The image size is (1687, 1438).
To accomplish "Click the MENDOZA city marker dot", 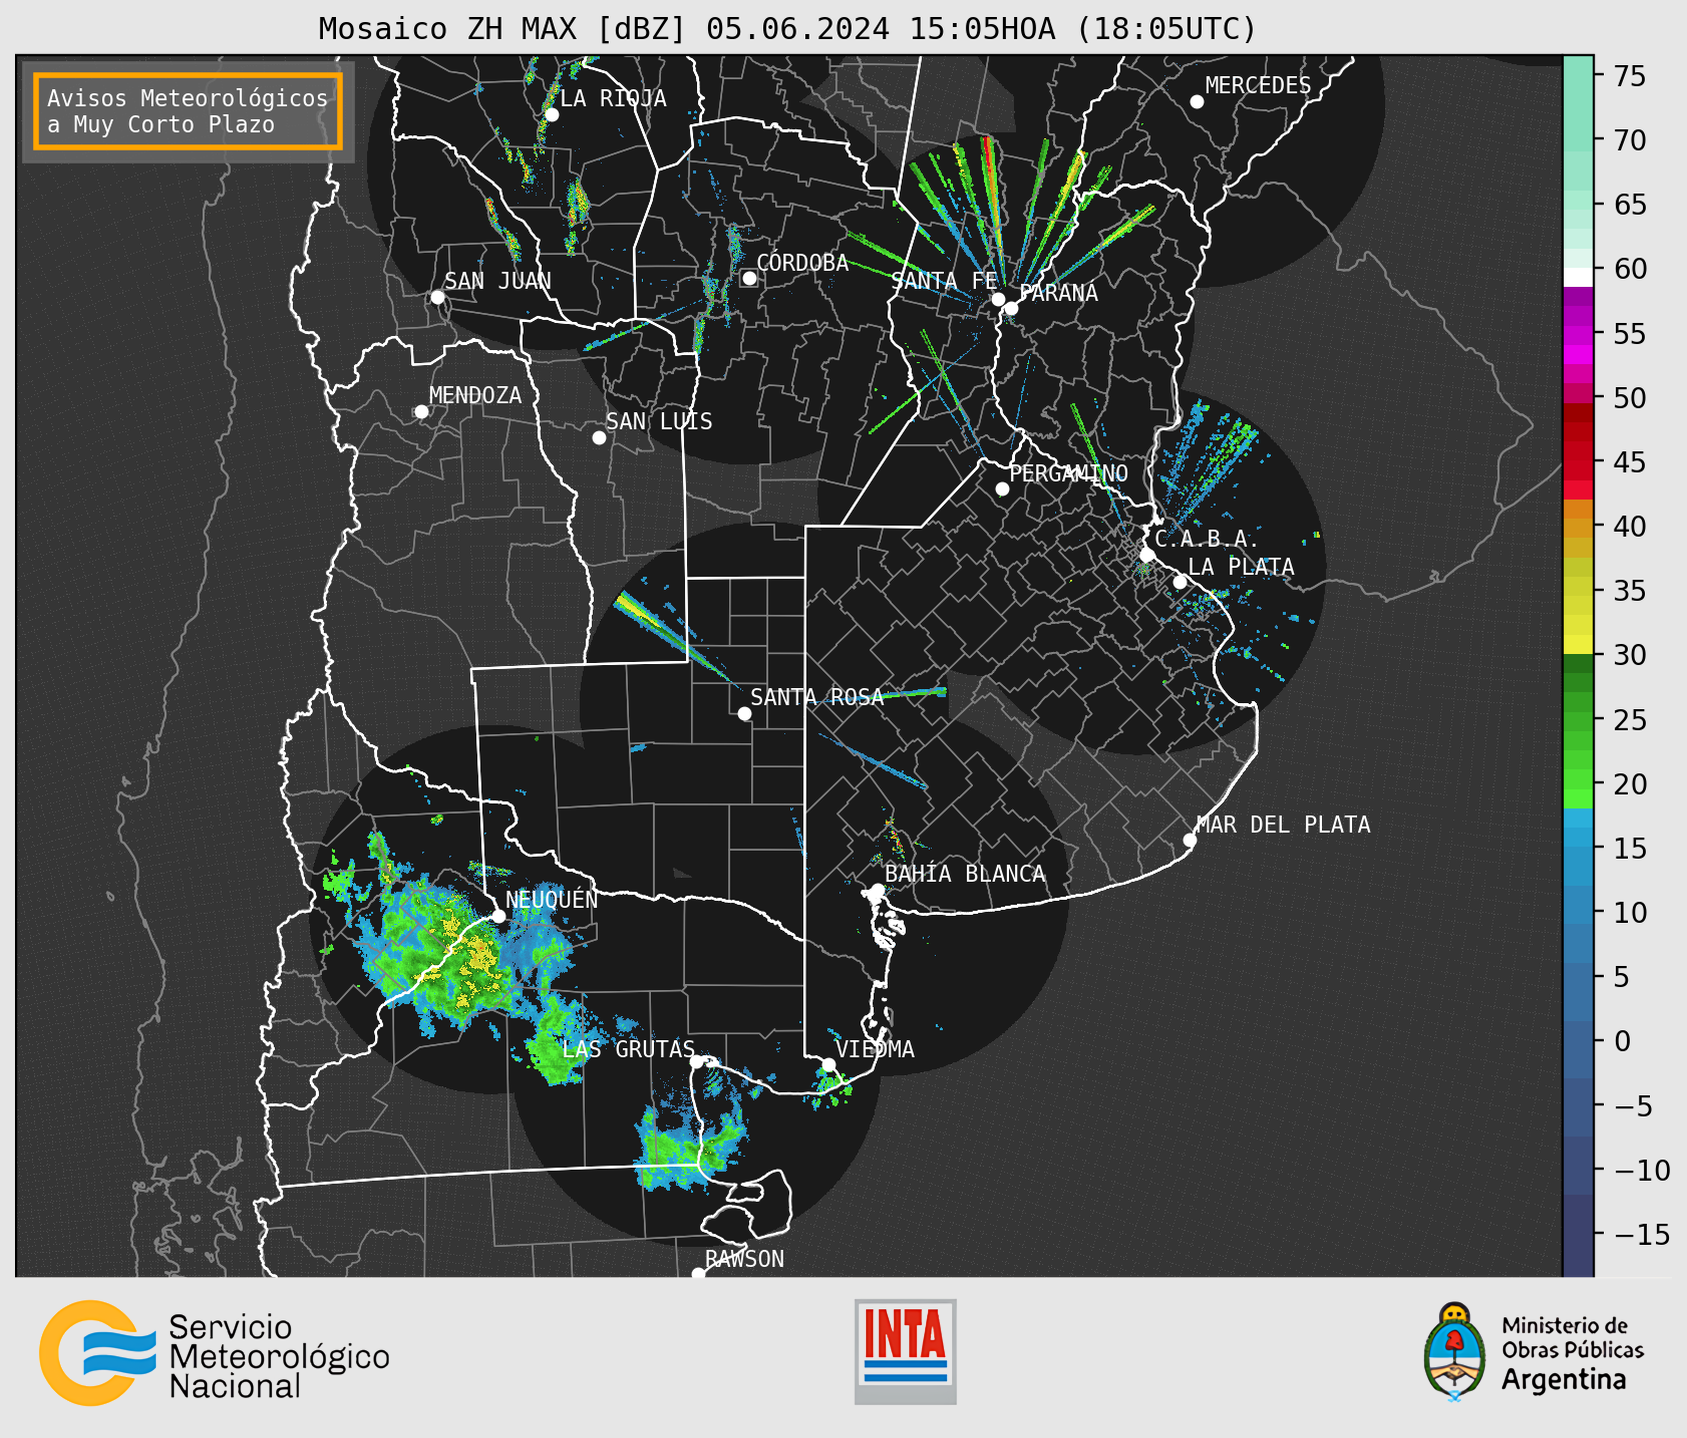I will 421,412.
